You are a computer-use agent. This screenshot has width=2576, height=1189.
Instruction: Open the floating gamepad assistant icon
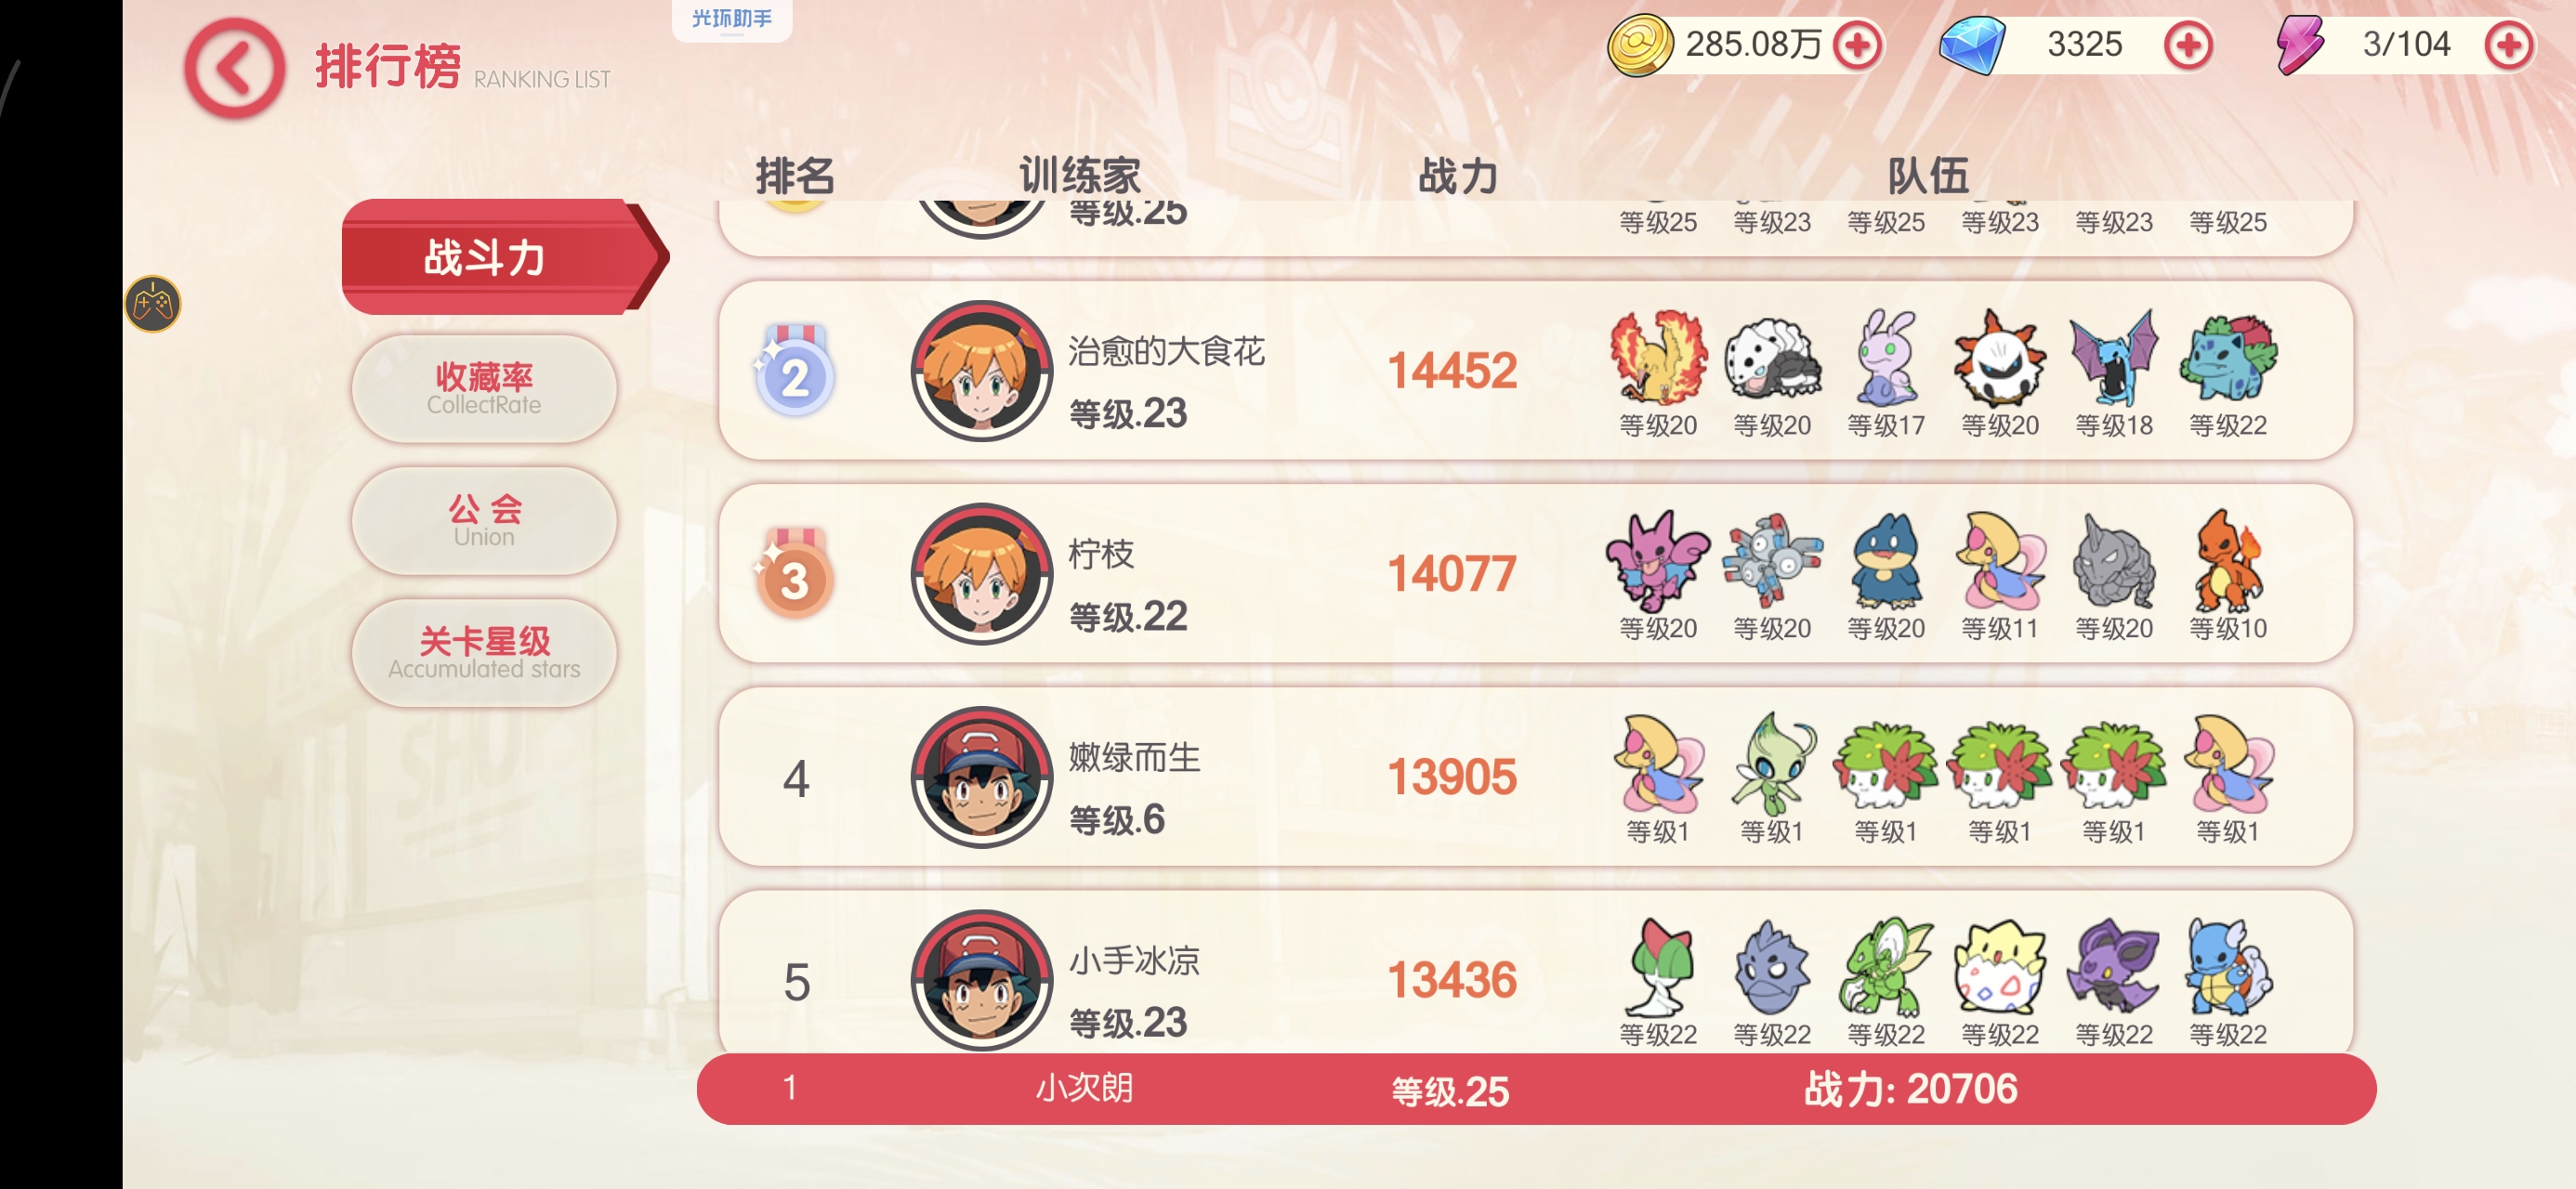click(x=153, y=304)
